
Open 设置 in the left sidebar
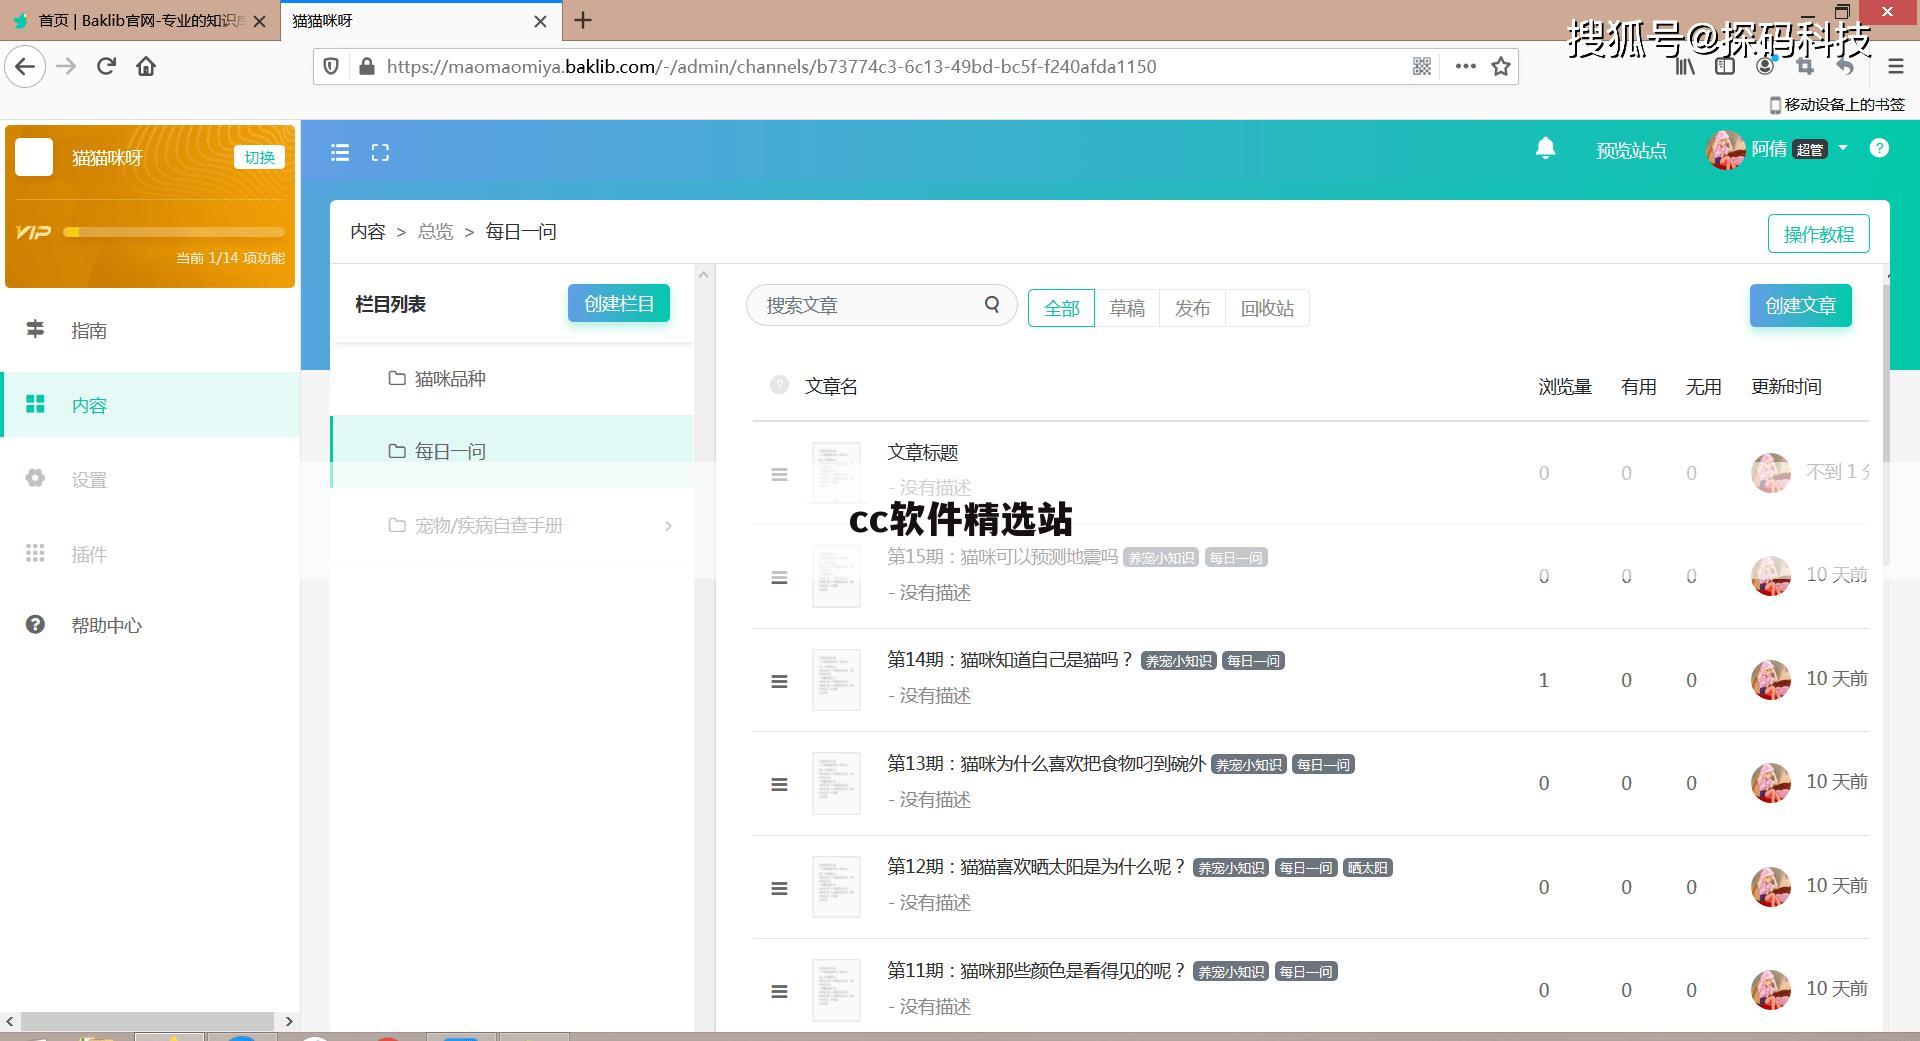point(150,479)
